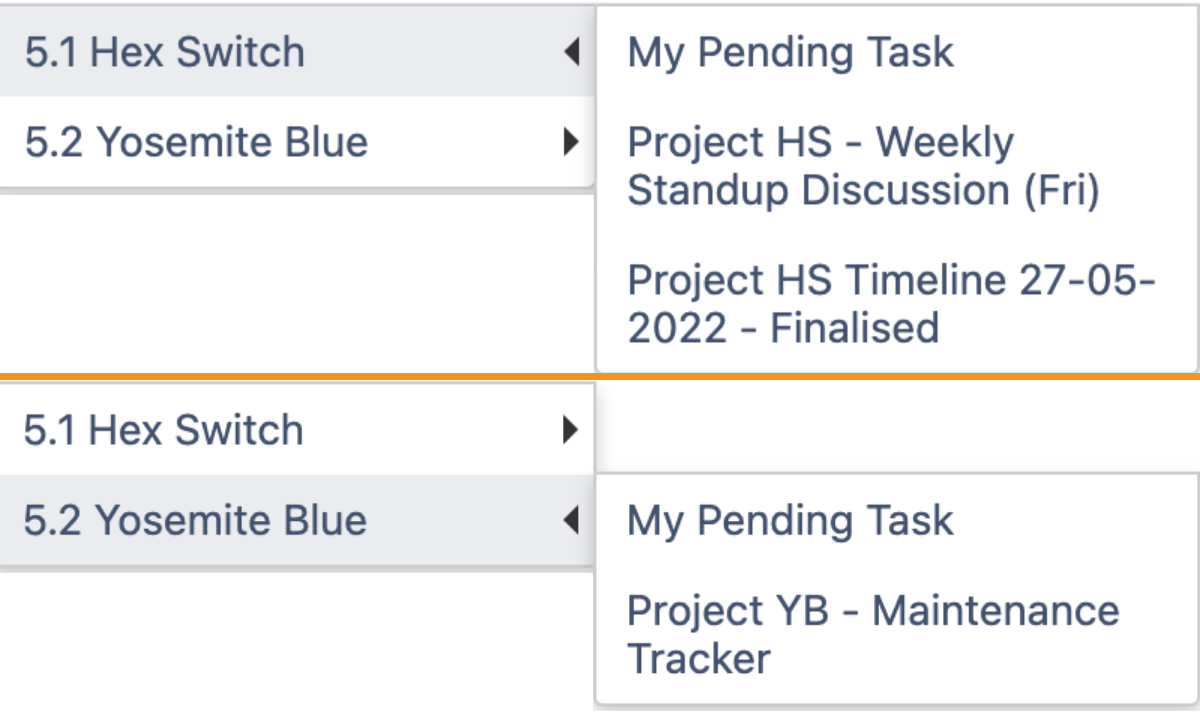Go to the Friday weekly standup discussion page
1200x720 pixels.
(862, 166)
